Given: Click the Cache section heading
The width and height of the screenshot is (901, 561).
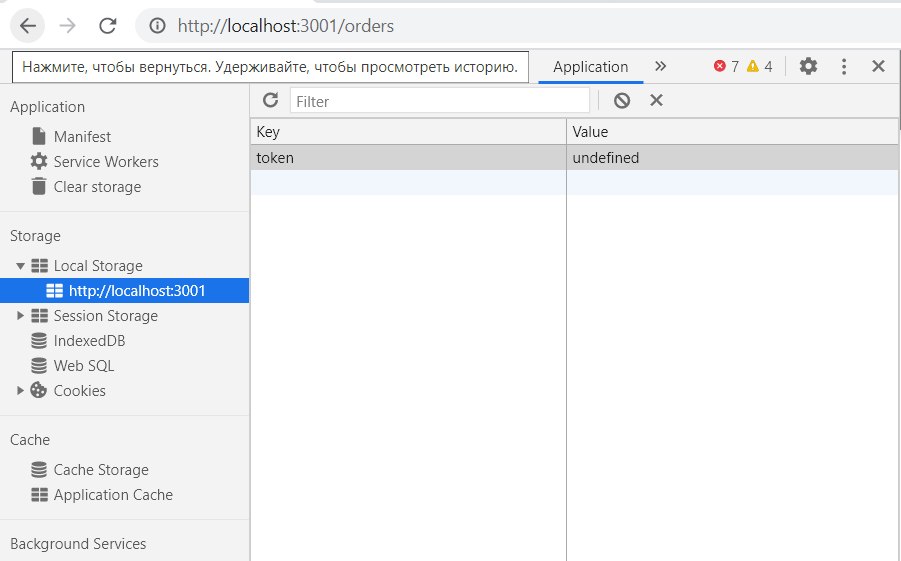Looking at the screenshot, I should pos(30,440).
